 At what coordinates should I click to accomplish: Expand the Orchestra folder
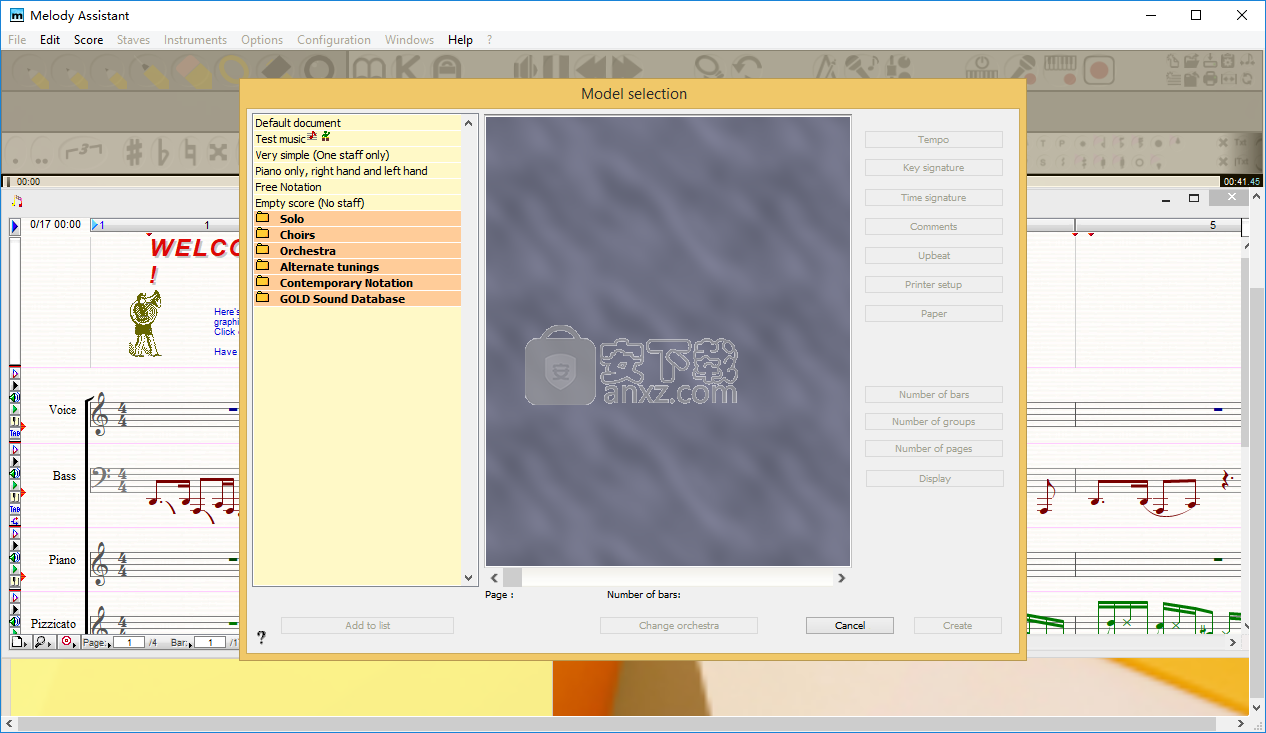click(357, 251)
